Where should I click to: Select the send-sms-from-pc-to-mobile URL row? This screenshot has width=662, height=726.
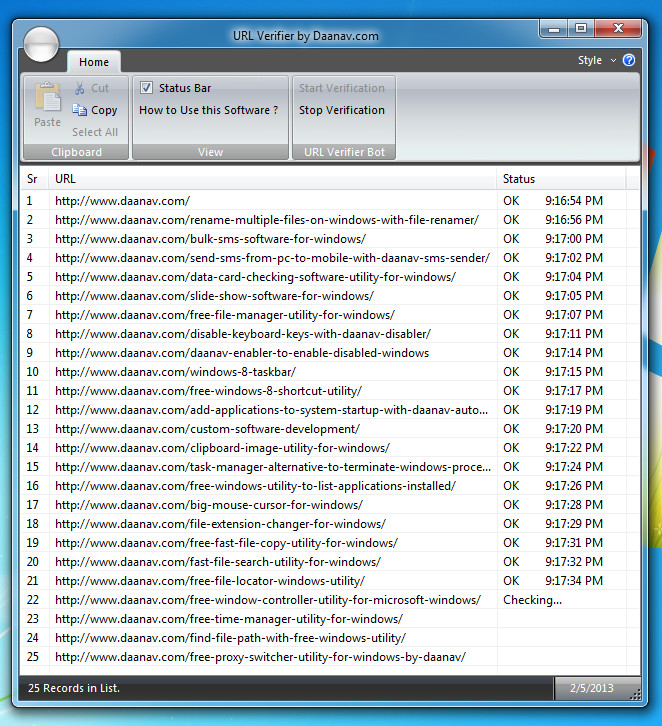[x=330, y=258]
